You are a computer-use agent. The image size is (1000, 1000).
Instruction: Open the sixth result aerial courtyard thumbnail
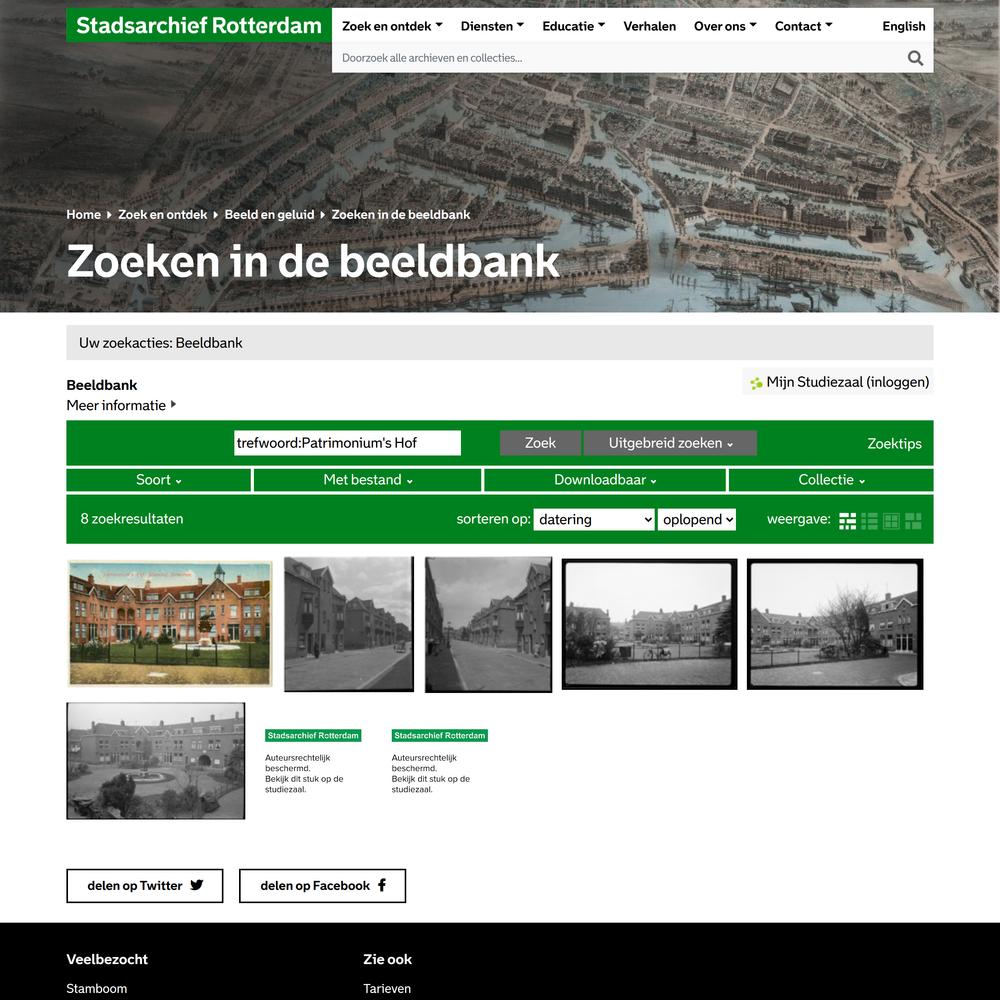[156, 761]
